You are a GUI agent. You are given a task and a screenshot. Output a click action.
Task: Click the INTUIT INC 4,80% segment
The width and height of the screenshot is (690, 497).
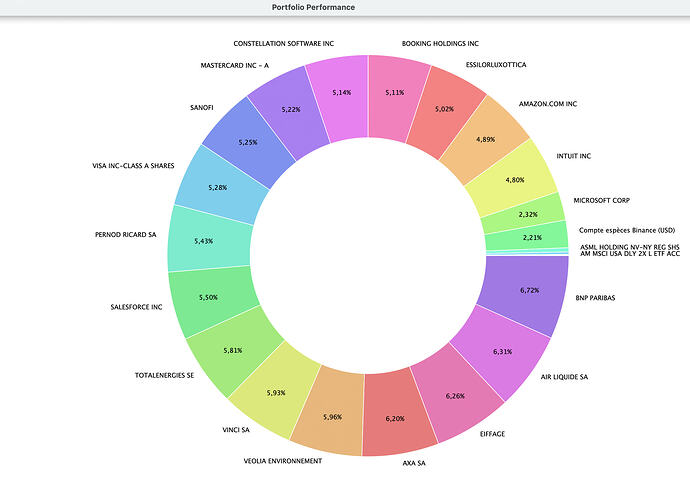pyautogui.click(x=513, y=178)
